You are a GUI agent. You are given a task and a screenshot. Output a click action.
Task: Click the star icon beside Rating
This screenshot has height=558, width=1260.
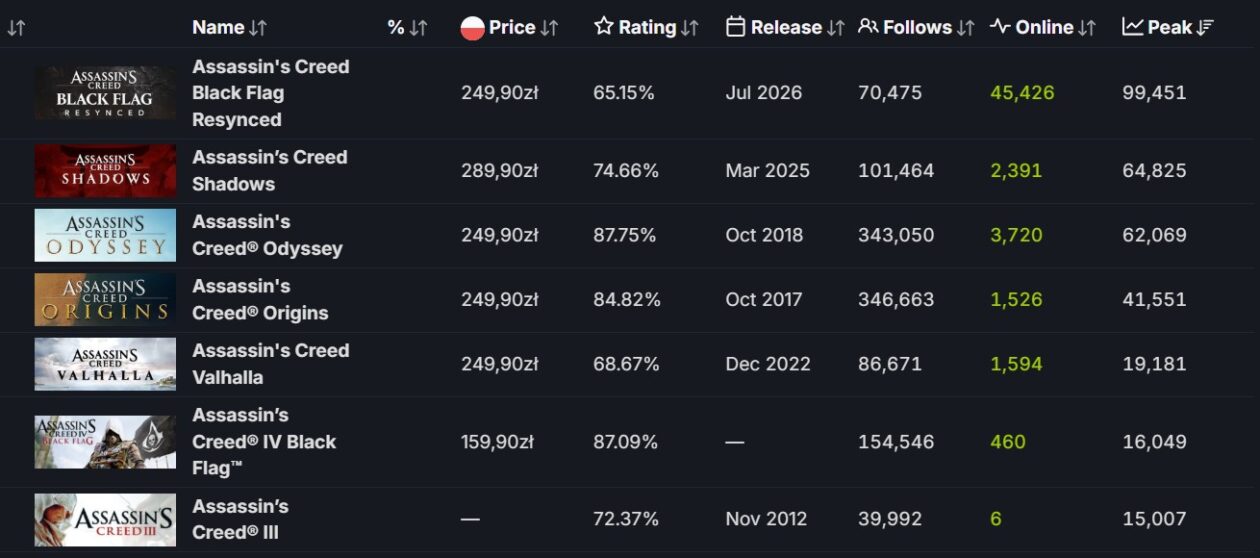click(603, 26)
